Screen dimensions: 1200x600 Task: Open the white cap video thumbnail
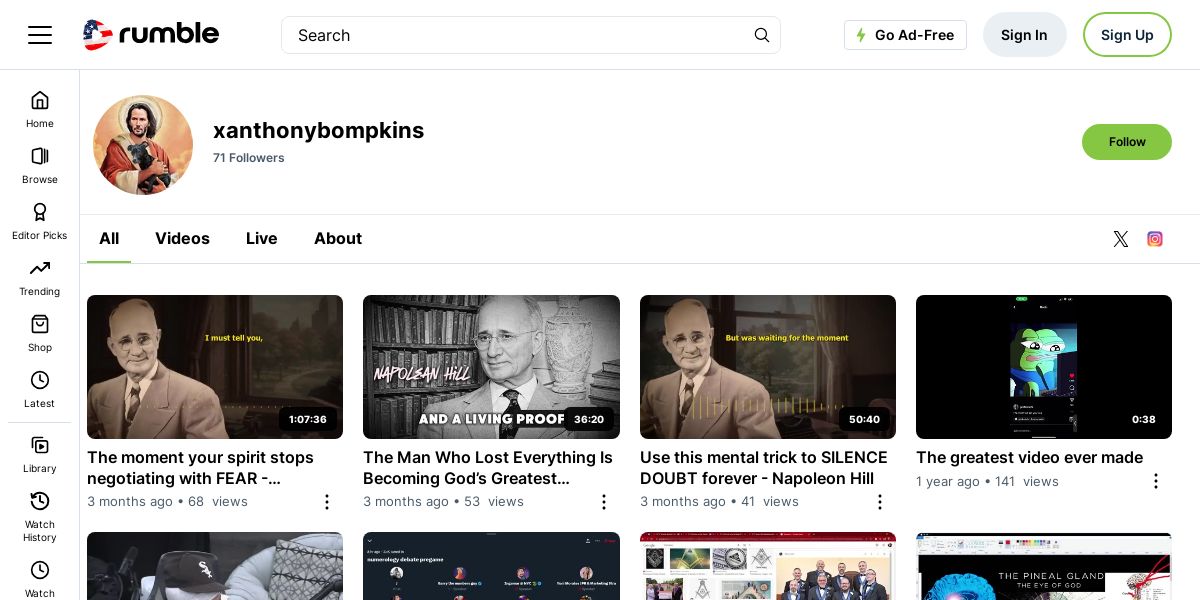coord(215,566)
